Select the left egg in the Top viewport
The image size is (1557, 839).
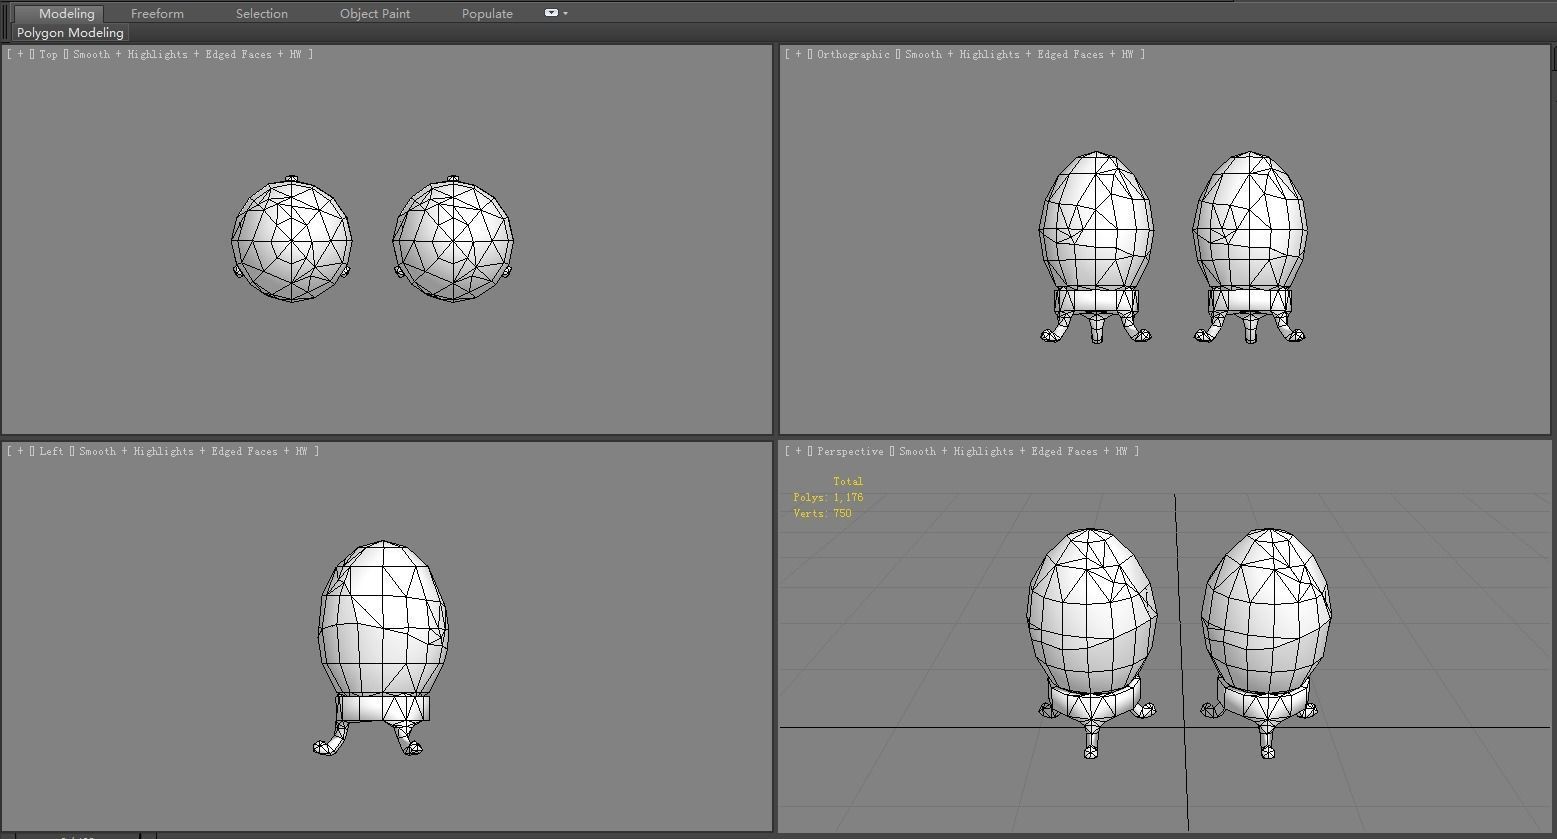(291, 240)
